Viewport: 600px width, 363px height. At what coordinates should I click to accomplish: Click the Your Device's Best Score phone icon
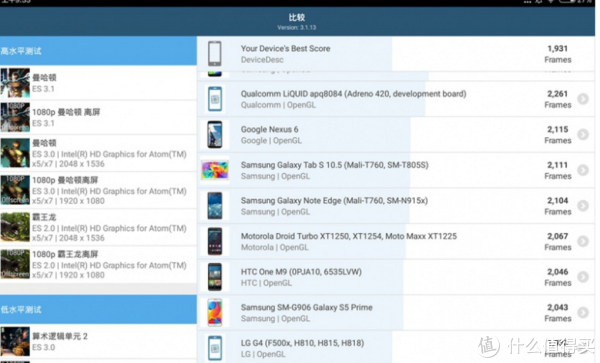tap(215, 54)
